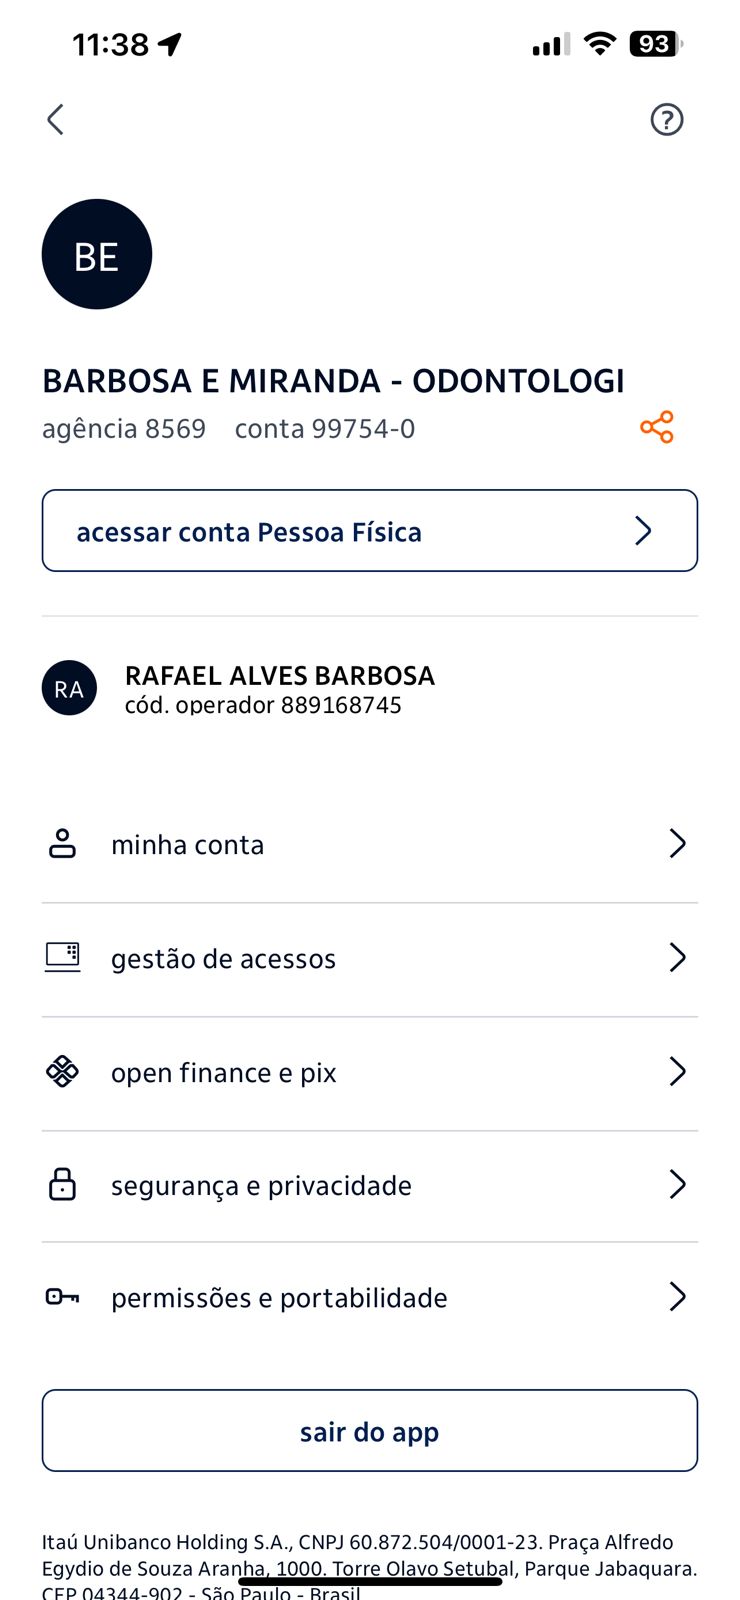Open chevron for segurança e privacidade
This screenshot has height=1600, width=740.
[x=677, y=1185]
